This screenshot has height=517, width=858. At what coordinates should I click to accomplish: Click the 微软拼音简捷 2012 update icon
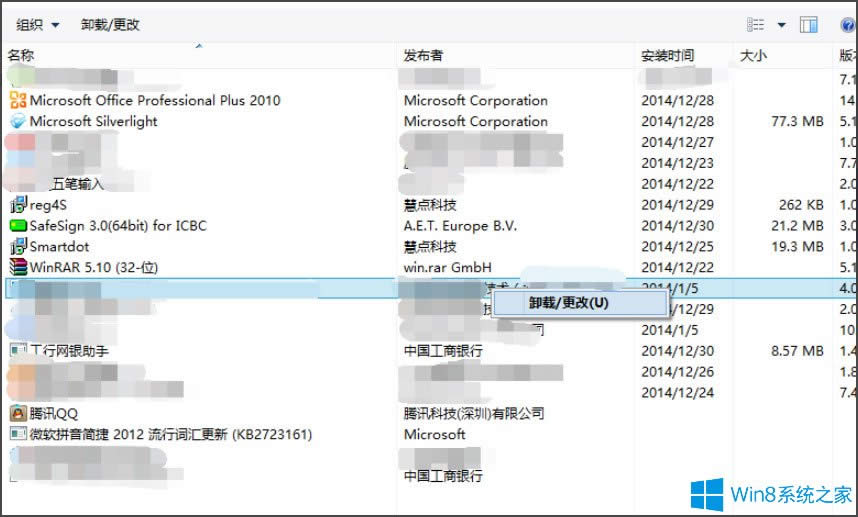(18, 434)
